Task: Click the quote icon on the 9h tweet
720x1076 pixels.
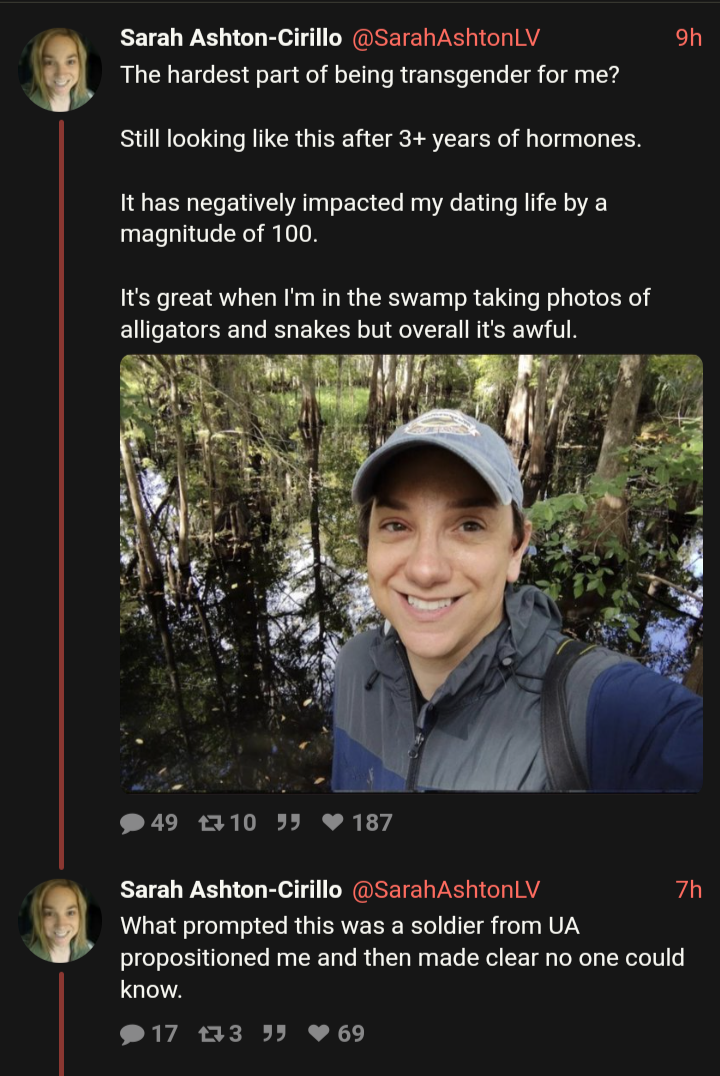Action: pos(288,823)
